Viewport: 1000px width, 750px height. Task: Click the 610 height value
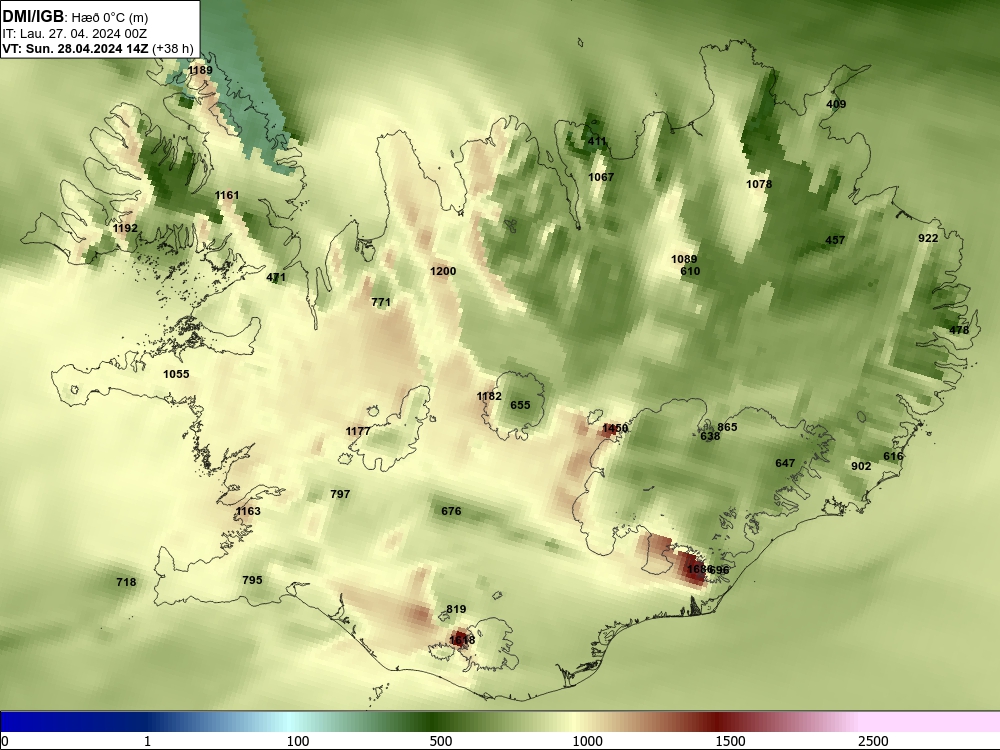tap(690, 272)
